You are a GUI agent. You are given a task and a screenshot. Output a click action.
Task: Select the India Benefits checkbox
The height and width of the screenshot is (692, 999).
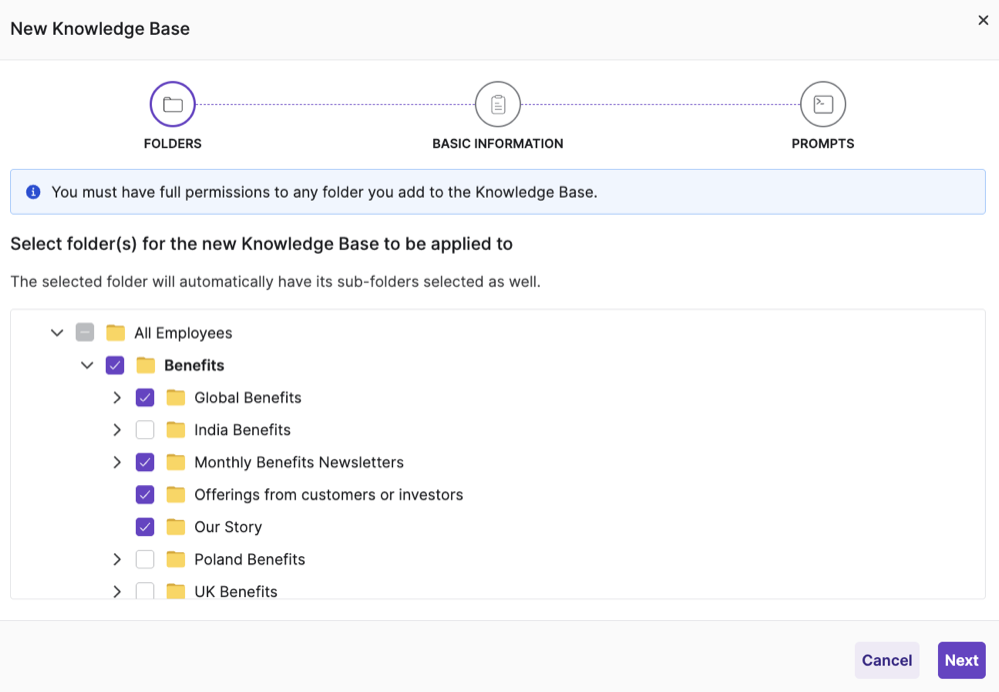tap(145, 430)
